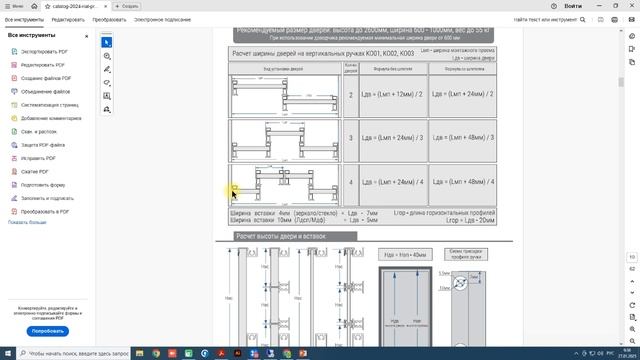Close the Все инструменты side panel
The width and height of the screenshot is (640, 360).
pyautogui.click(x=86, y=36)
